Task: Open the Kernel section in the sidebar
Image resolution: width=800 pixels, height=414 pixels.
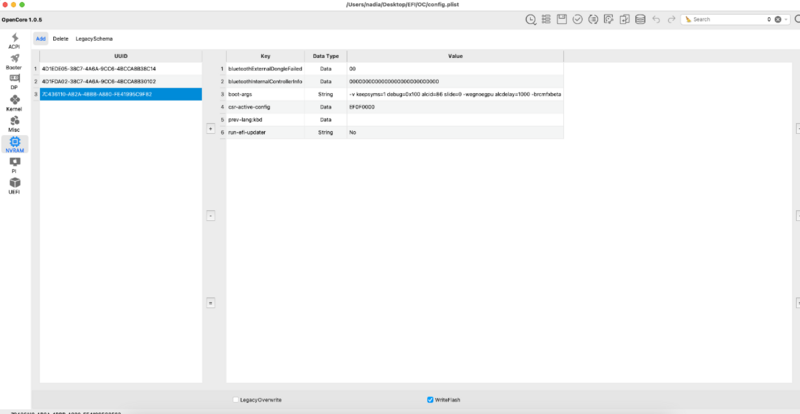Action: pyautogui.click(x=14, y=103)
